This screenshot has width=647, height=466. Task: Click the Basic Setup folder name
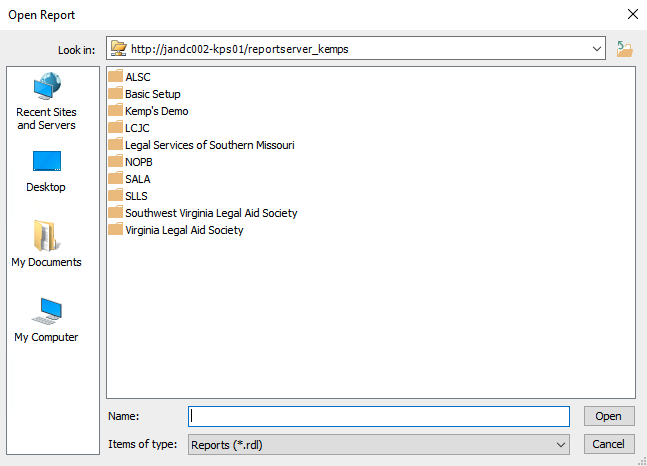point(153,94)
